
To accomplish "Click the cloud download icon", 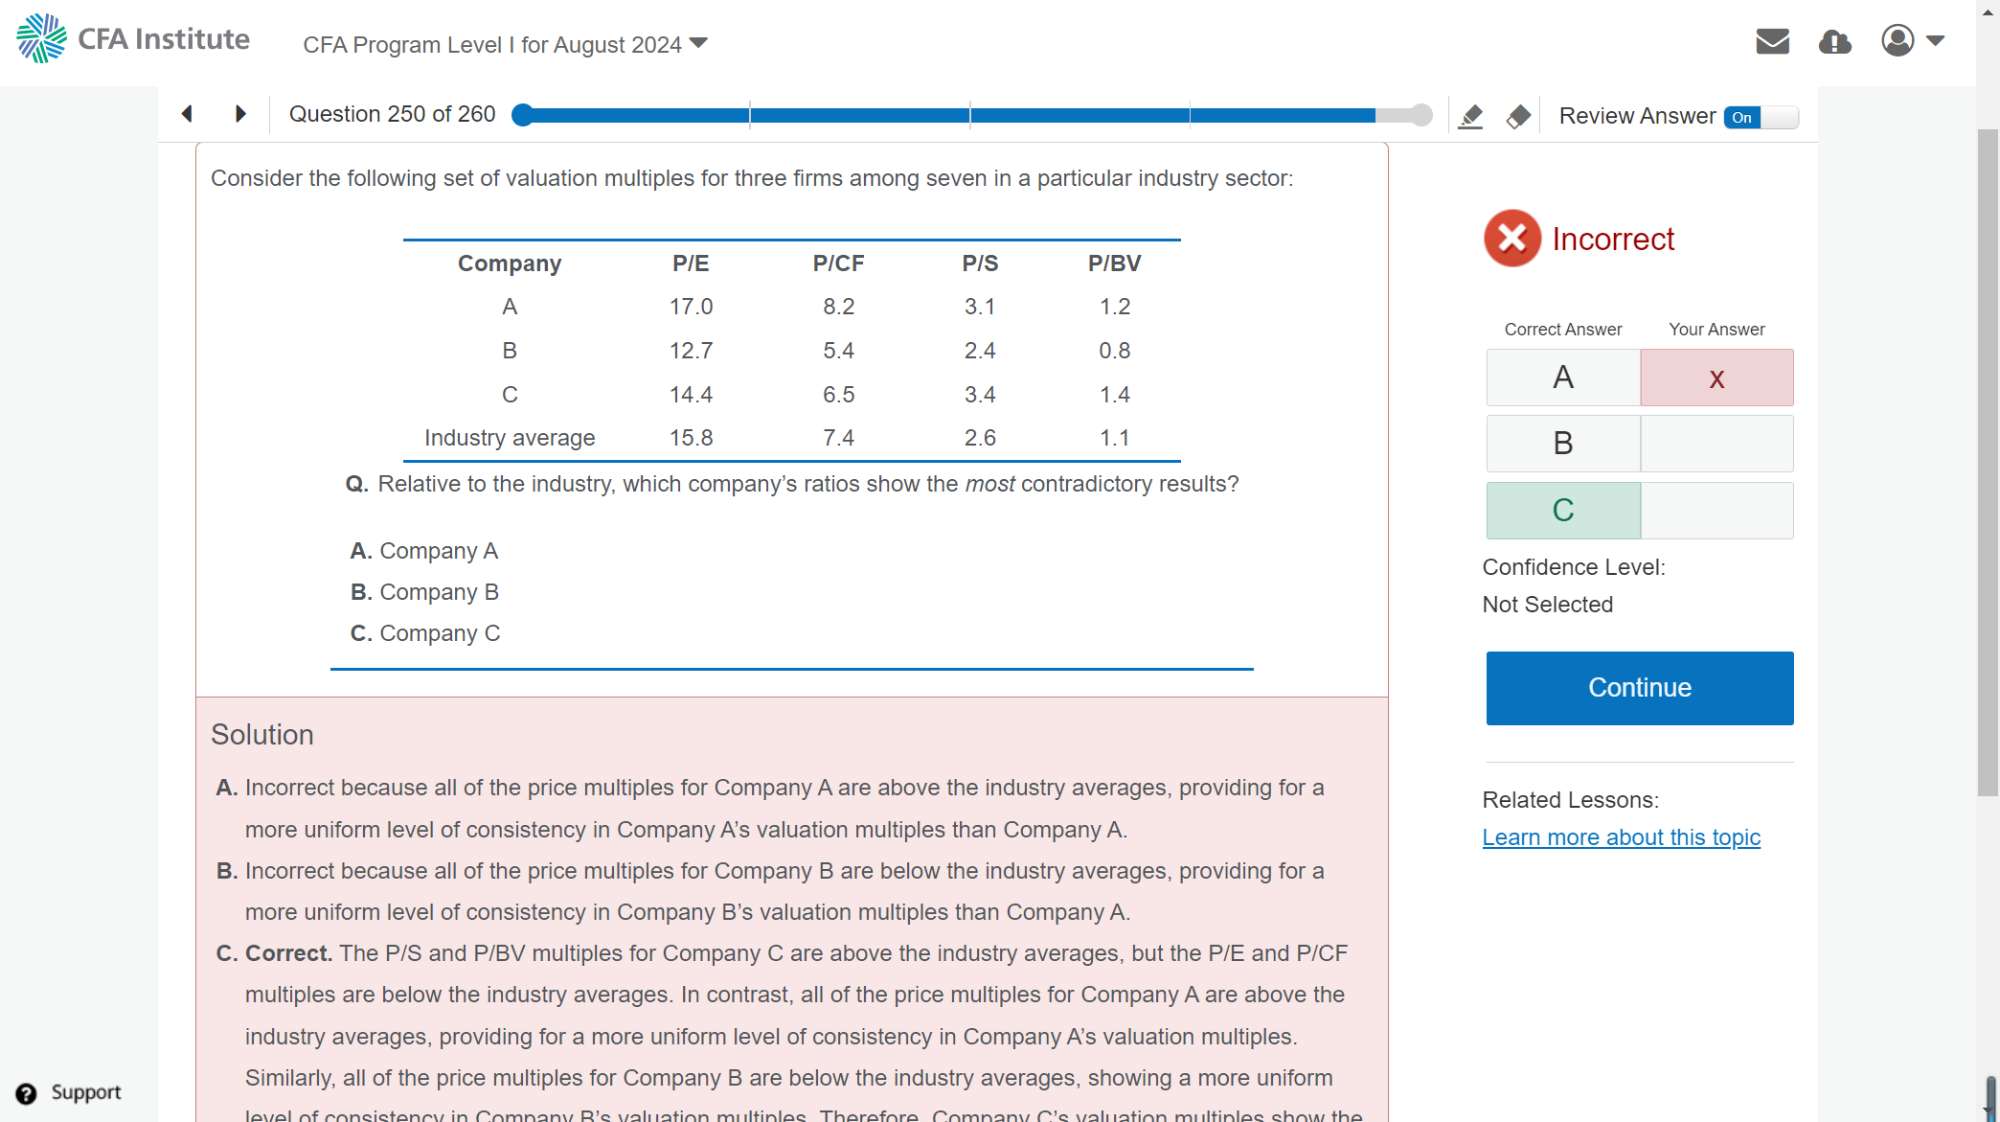I will pos(1834,42).
